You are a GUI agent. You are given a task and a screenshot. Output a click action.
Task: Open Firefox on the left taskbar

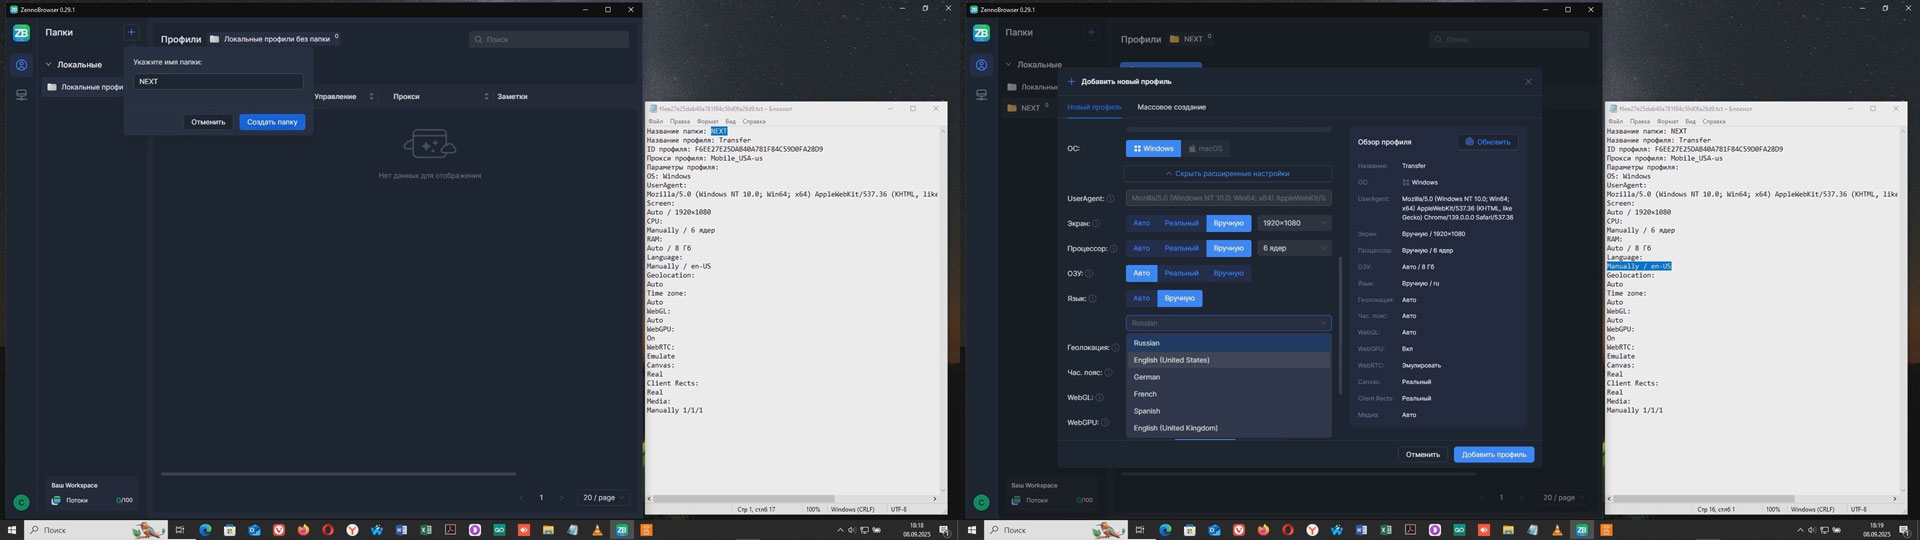pyautogui.click(x=303, y=530)
